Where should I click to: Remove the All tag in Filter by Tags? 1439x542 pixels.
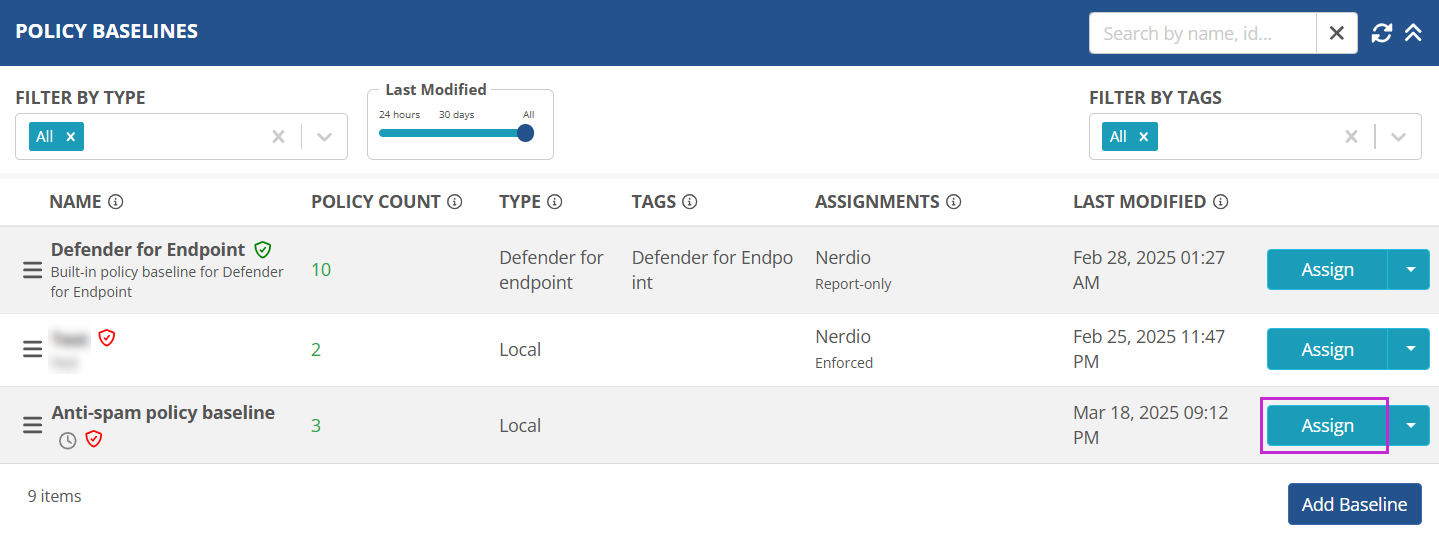1144,137
